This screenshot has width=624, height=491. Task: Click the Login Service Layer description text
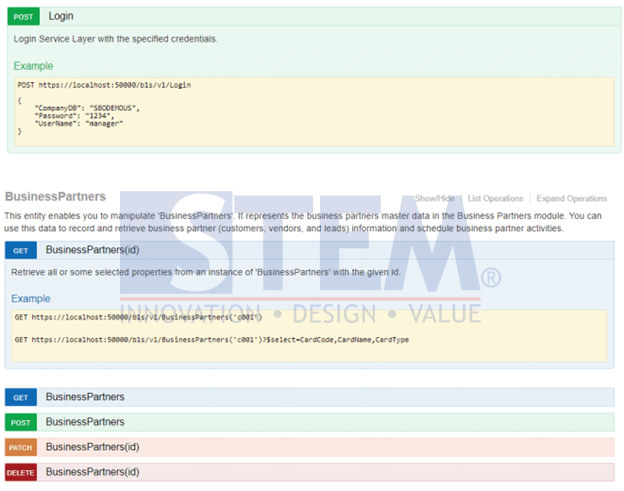[x=115, y=39]
